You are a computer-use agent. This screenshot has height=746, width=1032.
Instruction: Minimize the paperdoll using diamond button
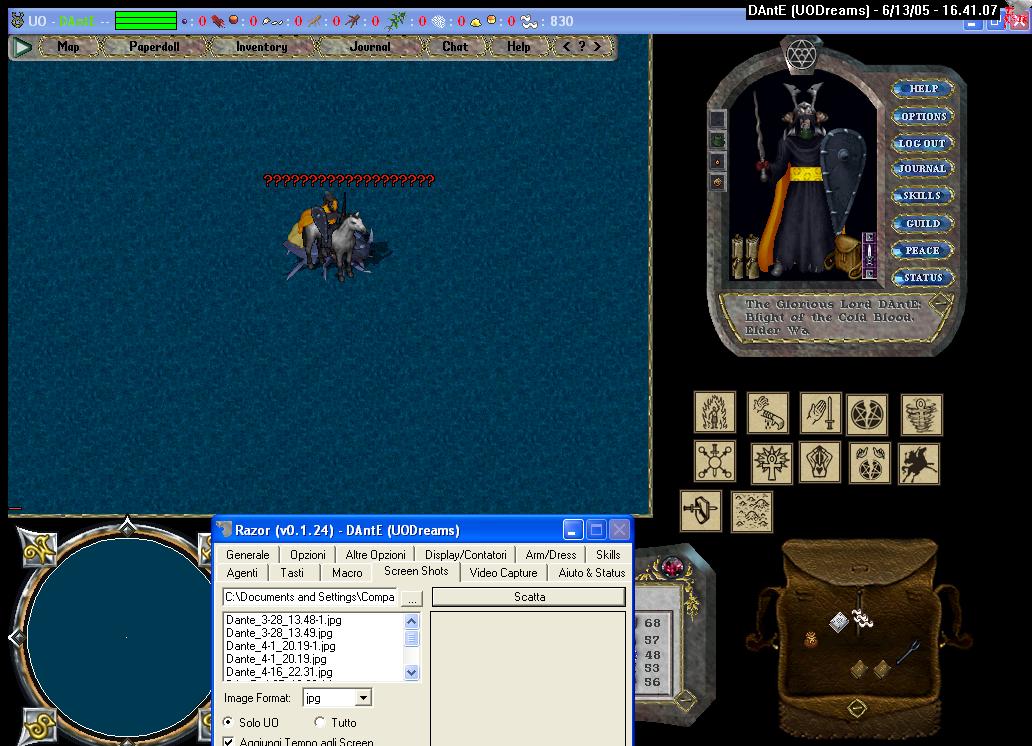(x=940, y=304)
